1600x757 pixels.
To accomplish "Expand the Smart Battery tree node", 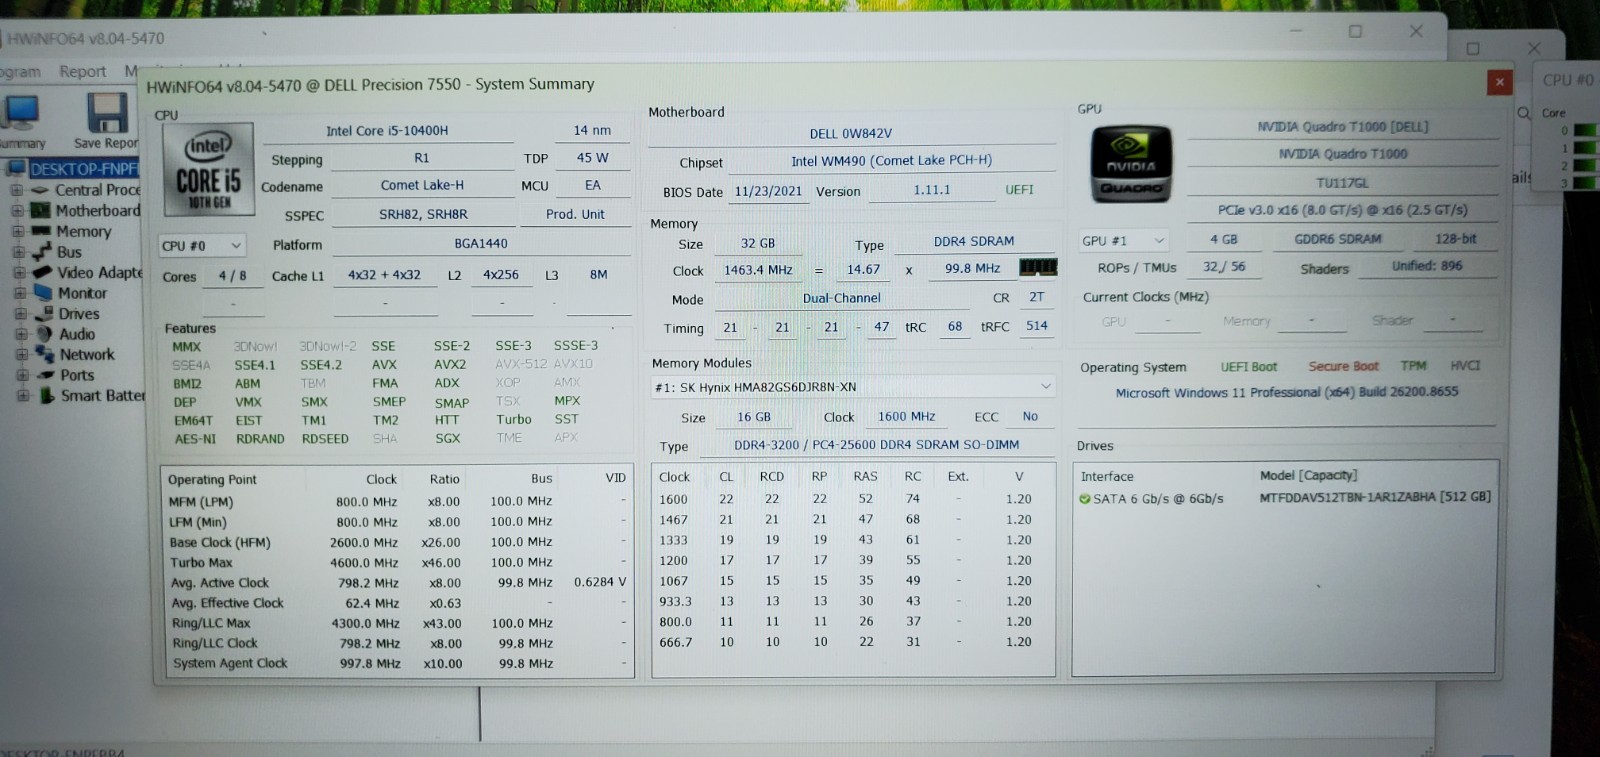I will pos(22,395).
